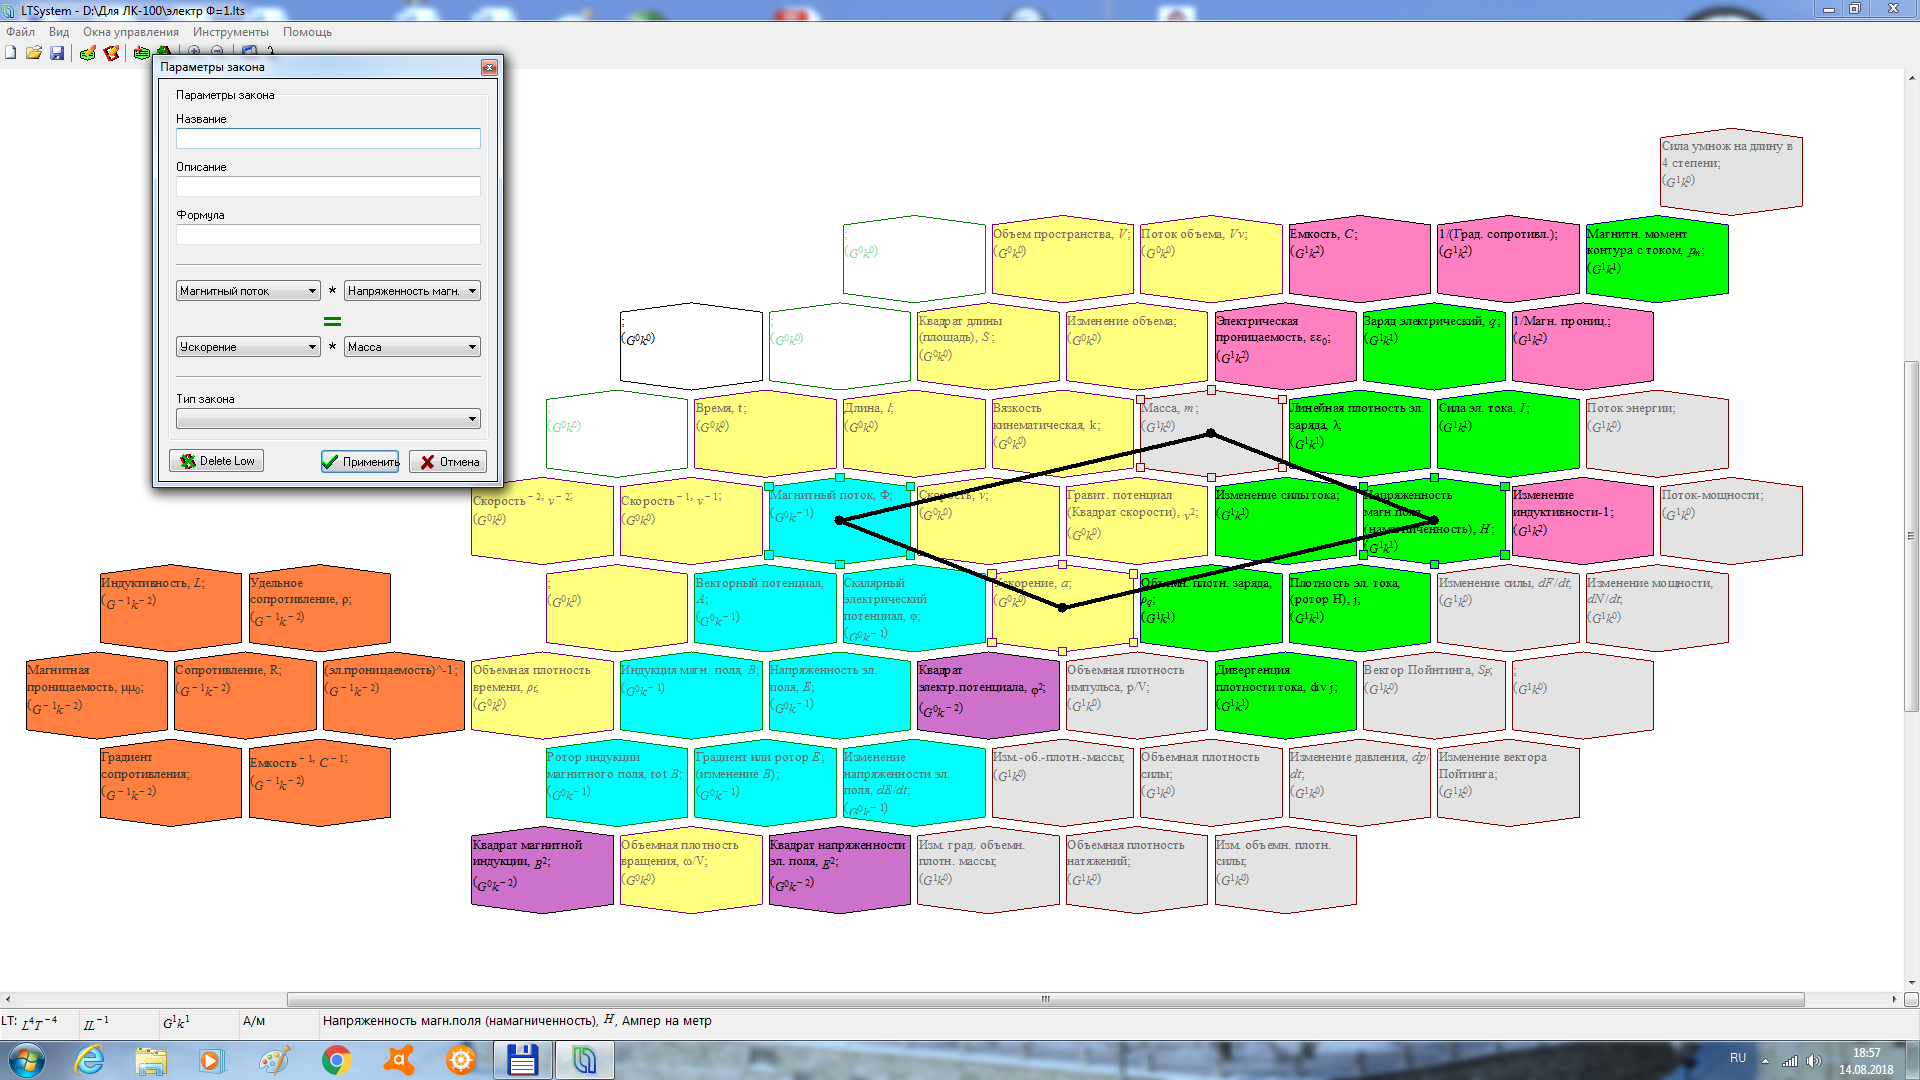The image size is (1920, 1080).
Task: Click the red parallelogram edit pencil icon
Action: [x=112, y=52]
